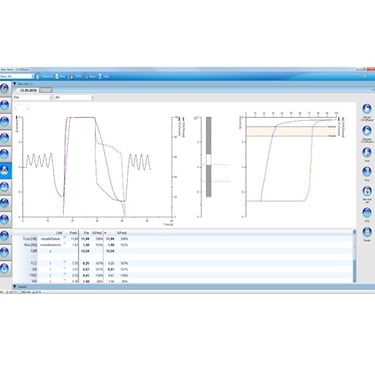The image size is (375, 380).
Task: Click the fifth round icon in right panel
Action: click(x=367, y=191)
